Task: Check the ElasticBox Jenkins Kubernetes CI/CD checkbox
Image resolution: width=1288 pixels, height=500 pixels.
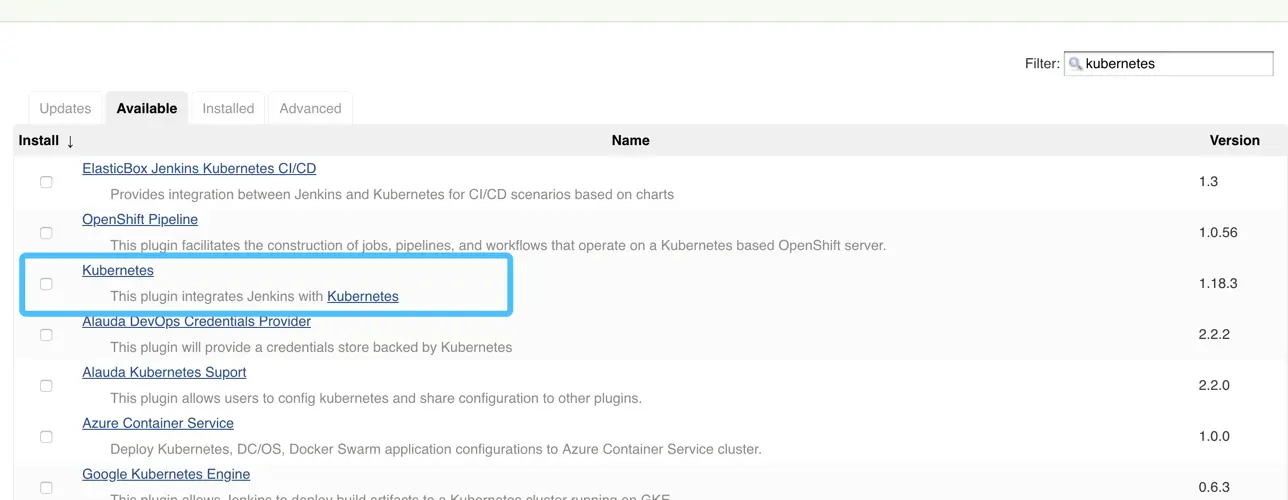Action: [x=46, y=182]
